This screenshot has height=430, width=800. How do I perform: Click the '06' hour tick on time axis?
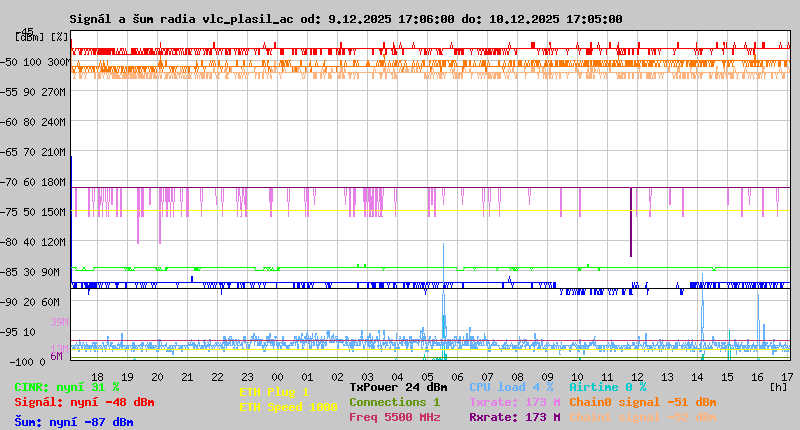457,377
